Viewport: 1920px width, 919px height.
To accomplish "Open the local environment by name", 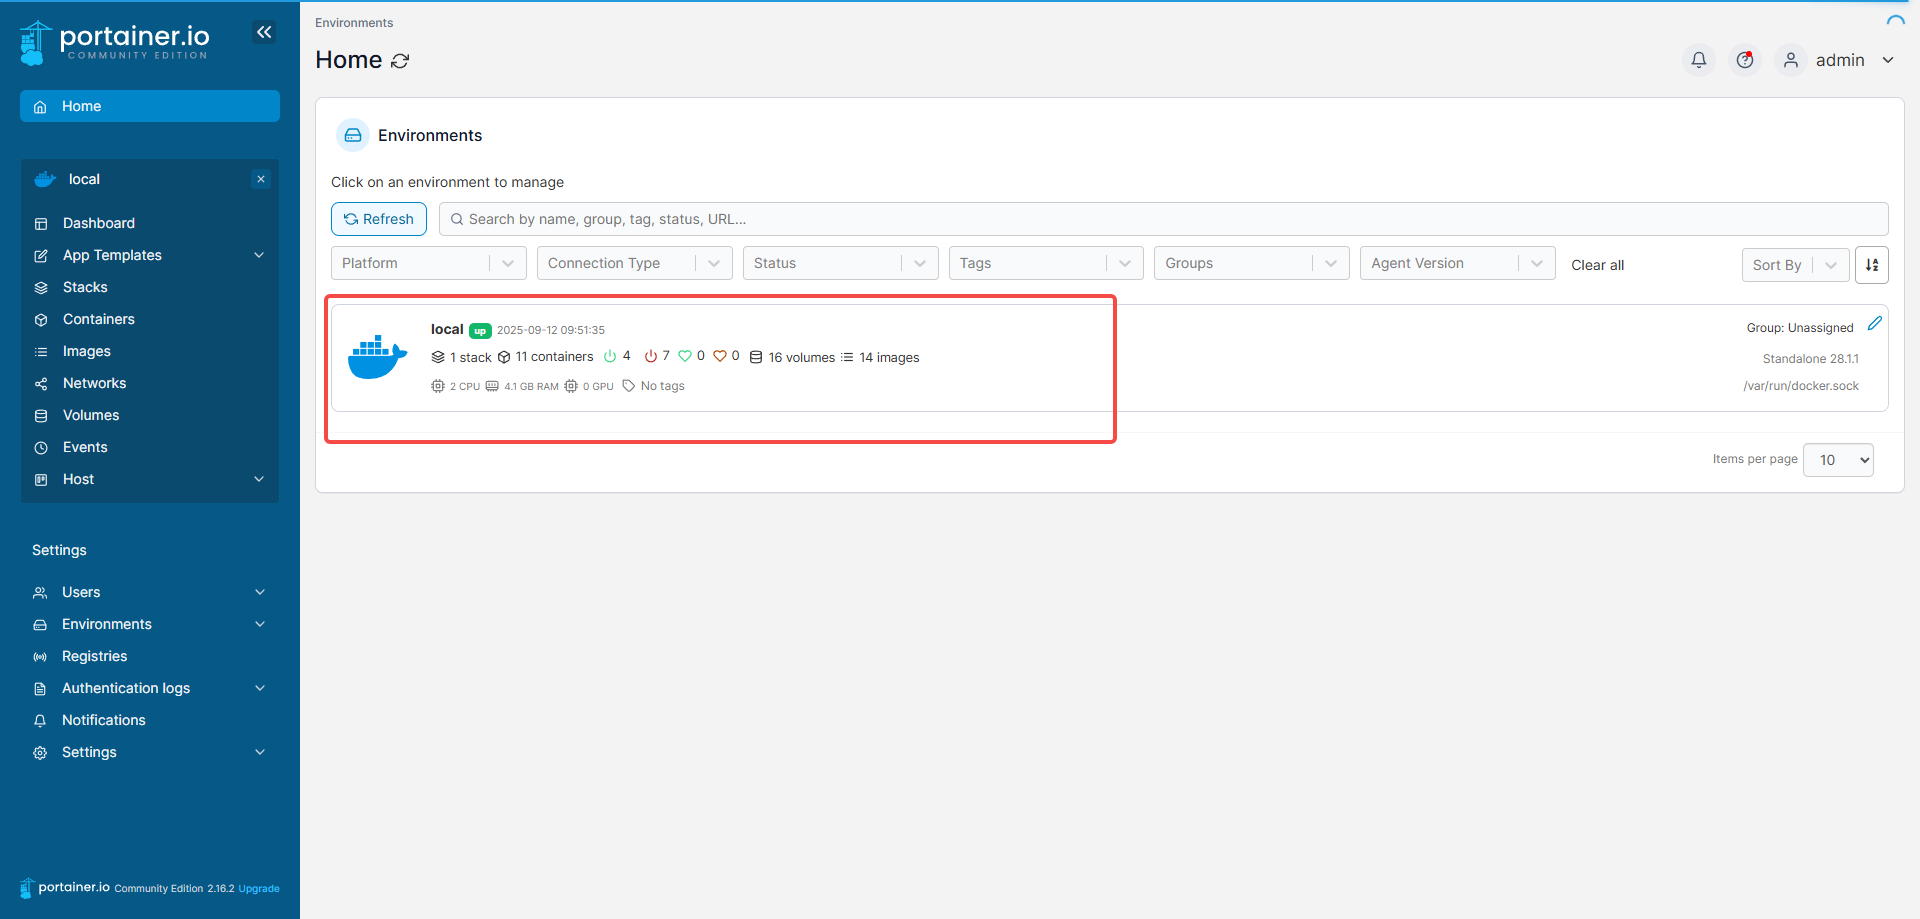I will [x=447, y=329].
